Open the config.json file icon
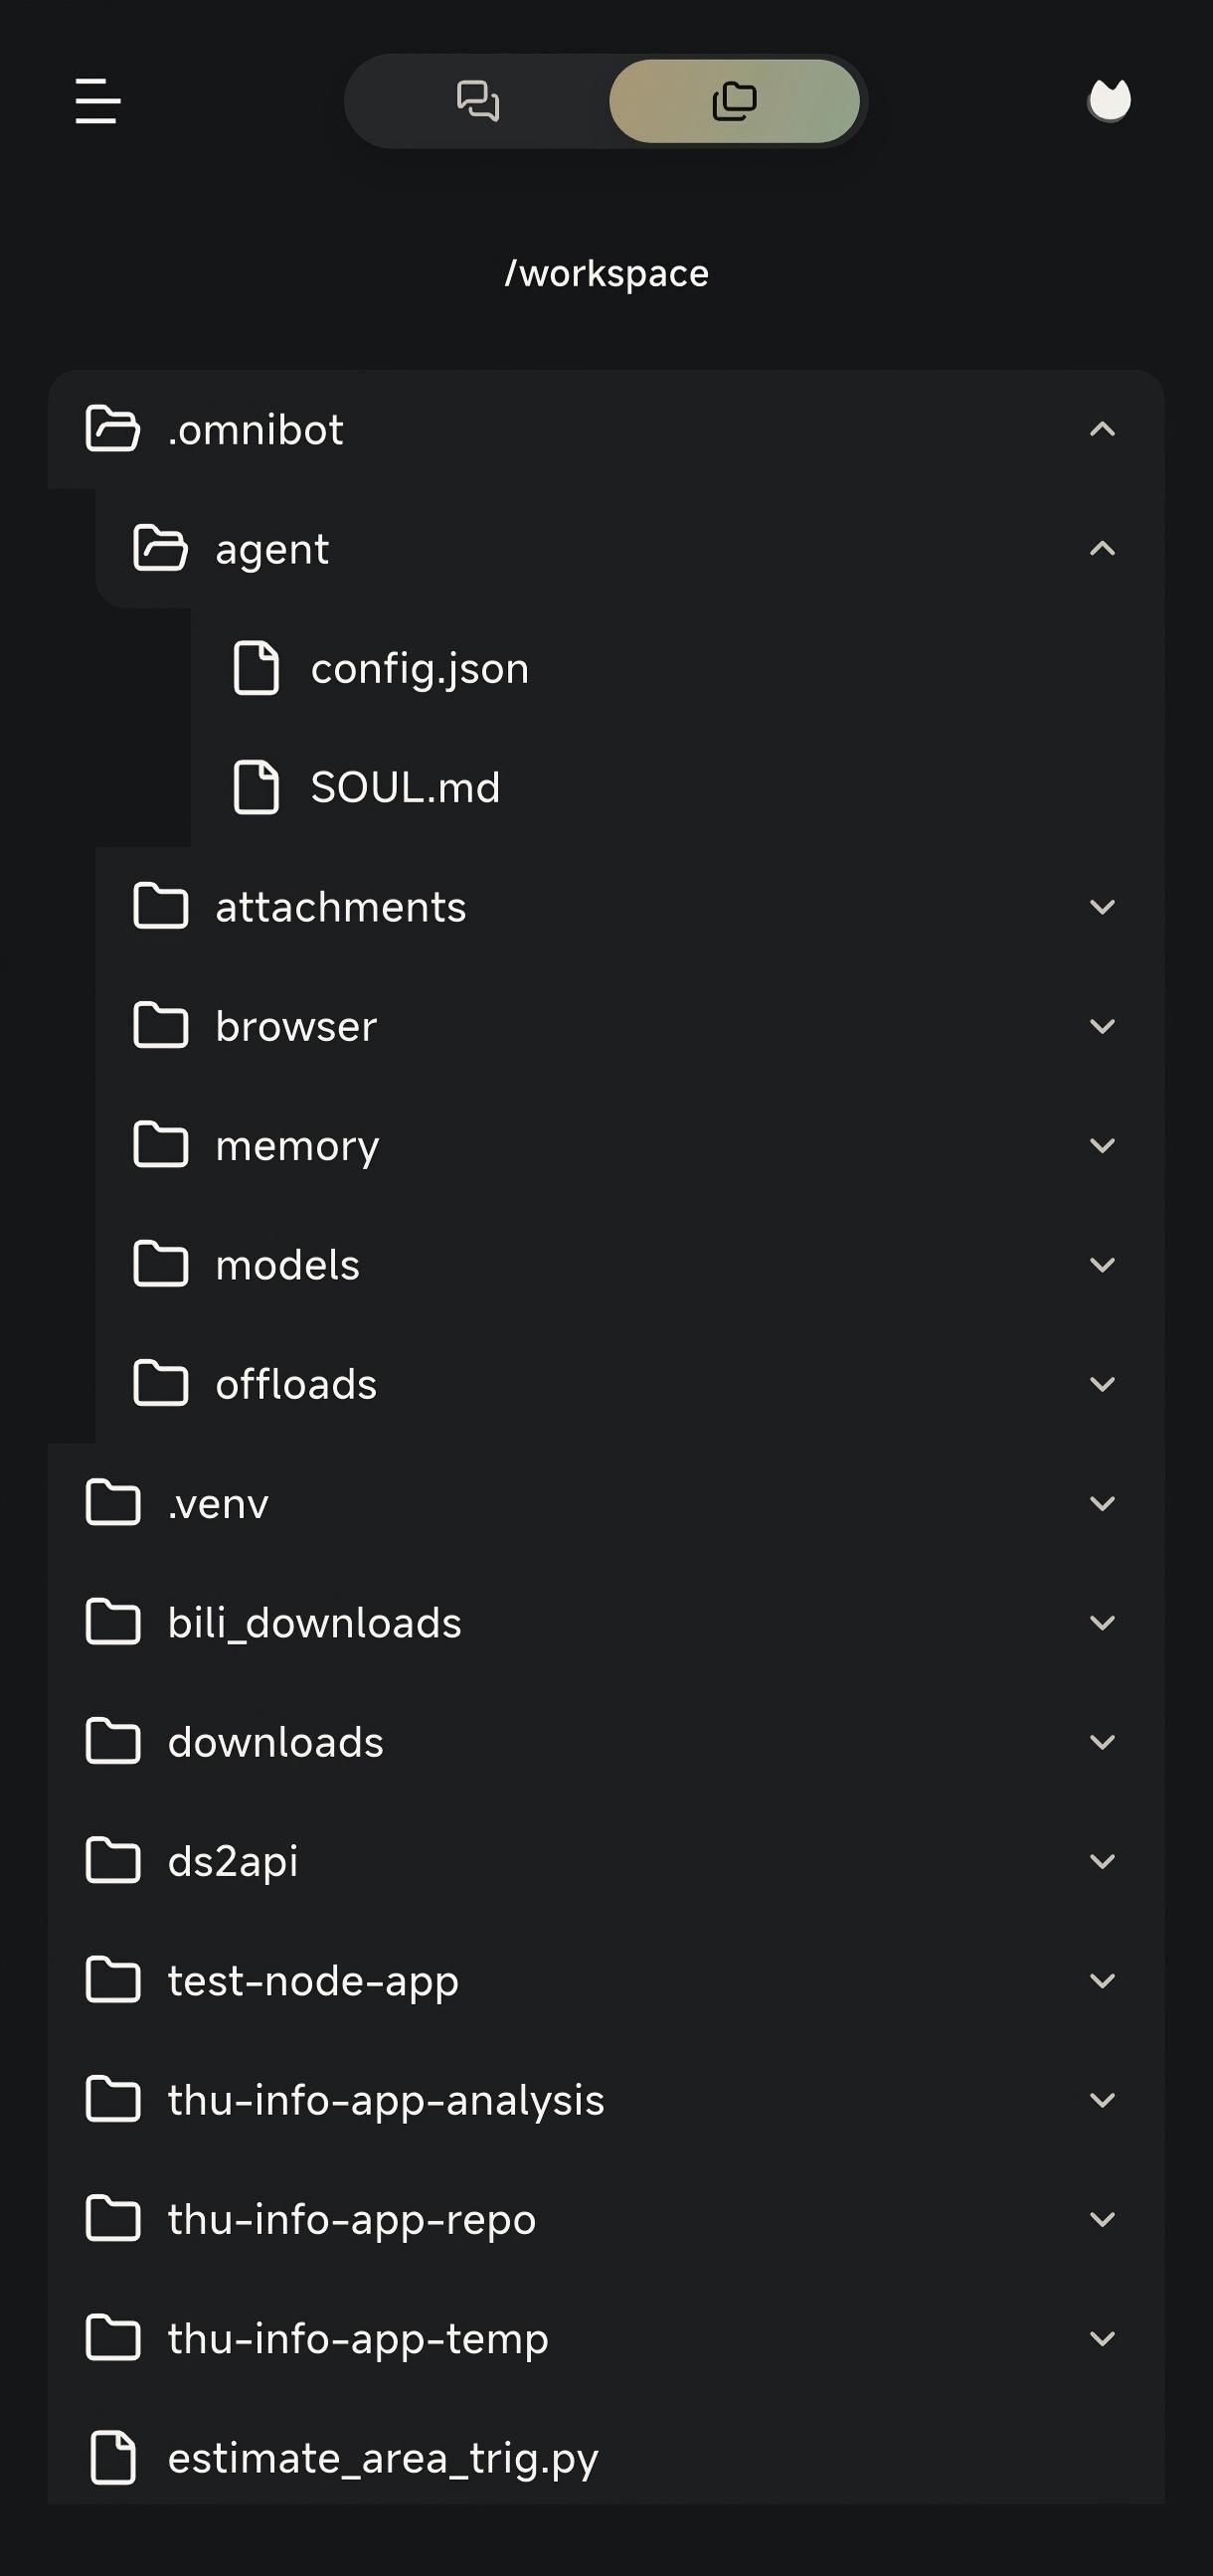The image size is (1213, 2576). (256, 668)
